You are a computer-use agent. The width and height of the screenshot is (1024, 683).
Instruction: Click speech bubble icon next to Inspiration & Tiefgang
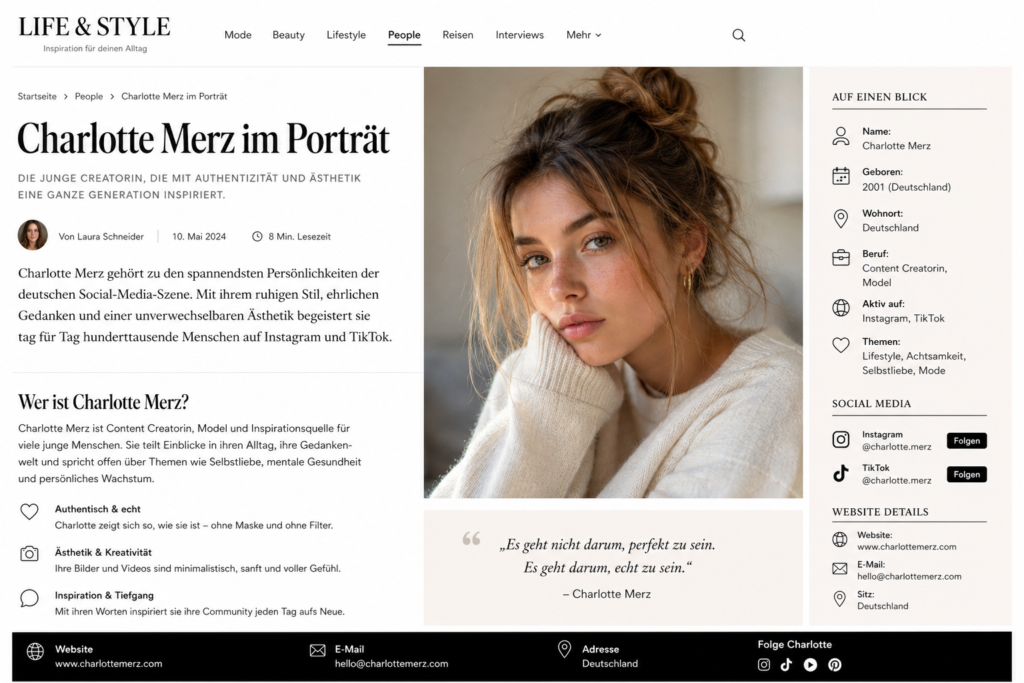[x=29, y=597]
